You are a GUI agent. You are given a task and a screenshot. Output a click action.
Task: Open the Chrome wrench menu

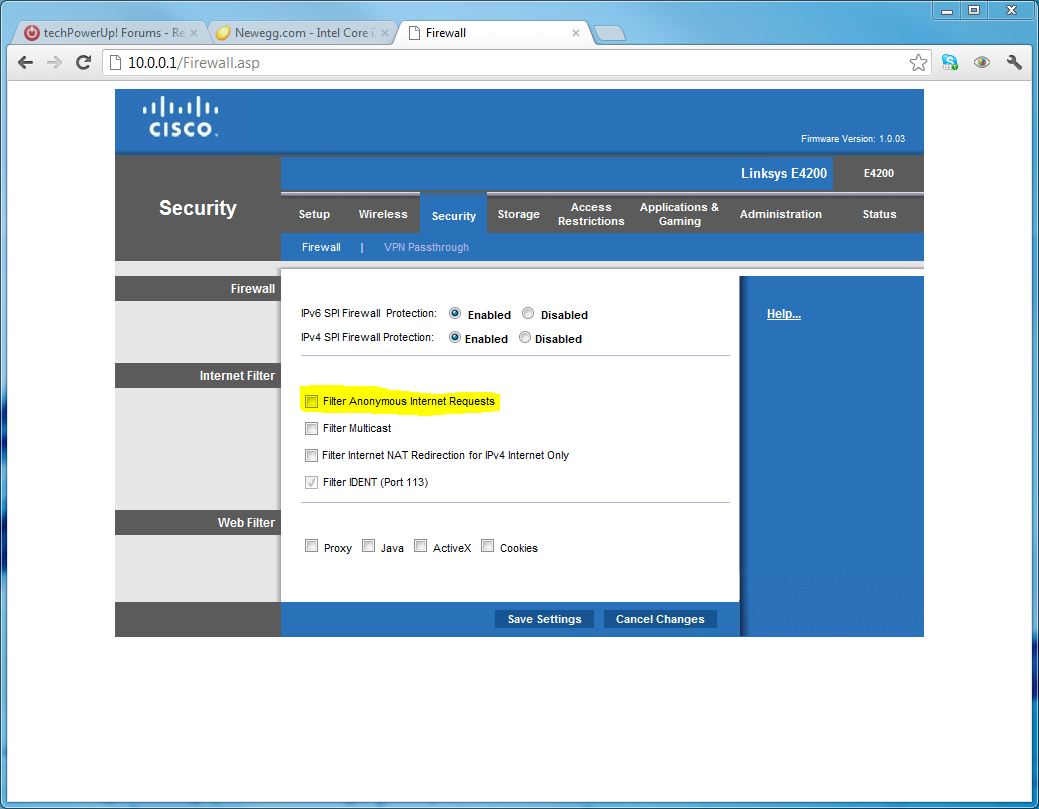1014,62
